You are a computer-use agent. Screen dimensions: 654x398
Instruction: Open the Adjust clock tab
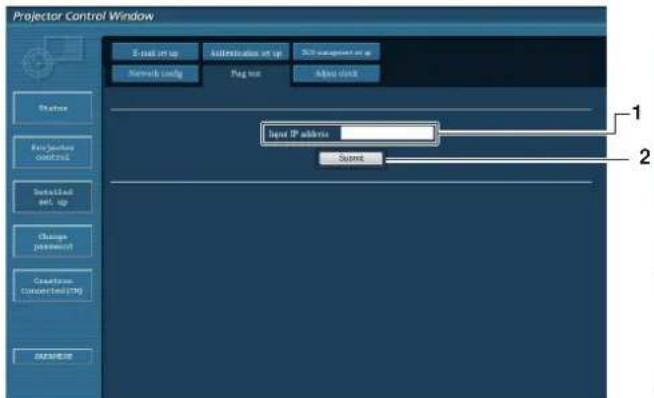(x=336, y=74)
